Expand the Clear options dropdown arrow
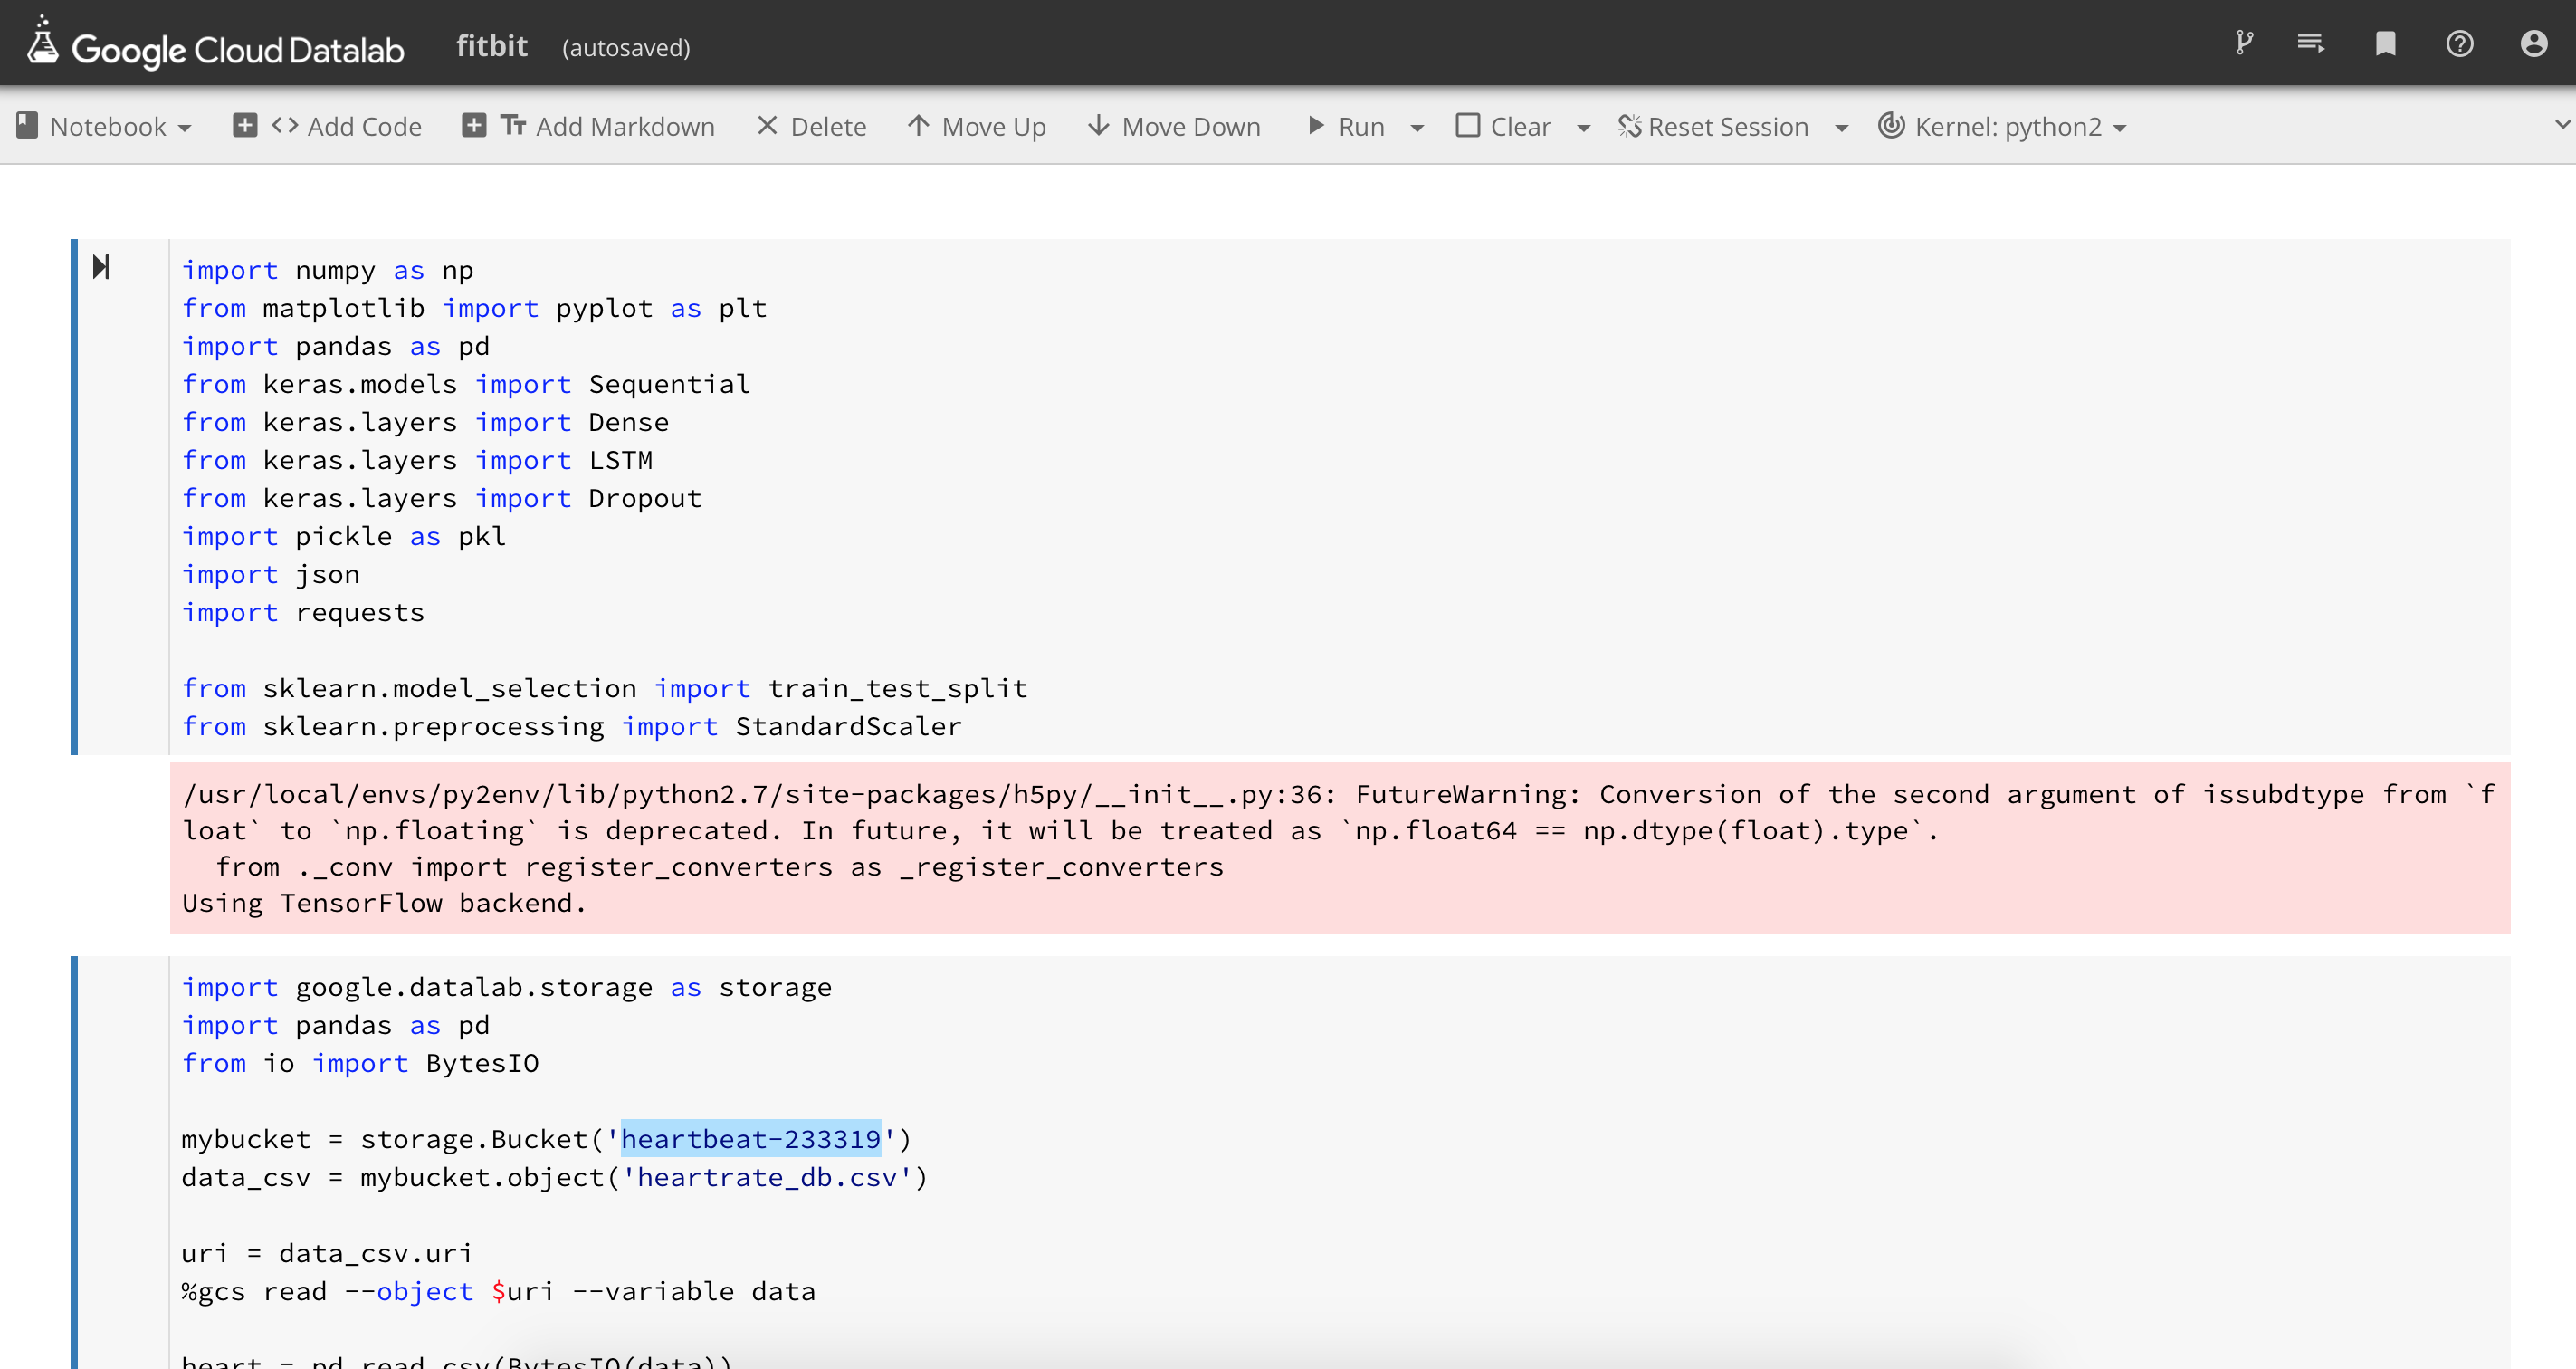 1584,127
